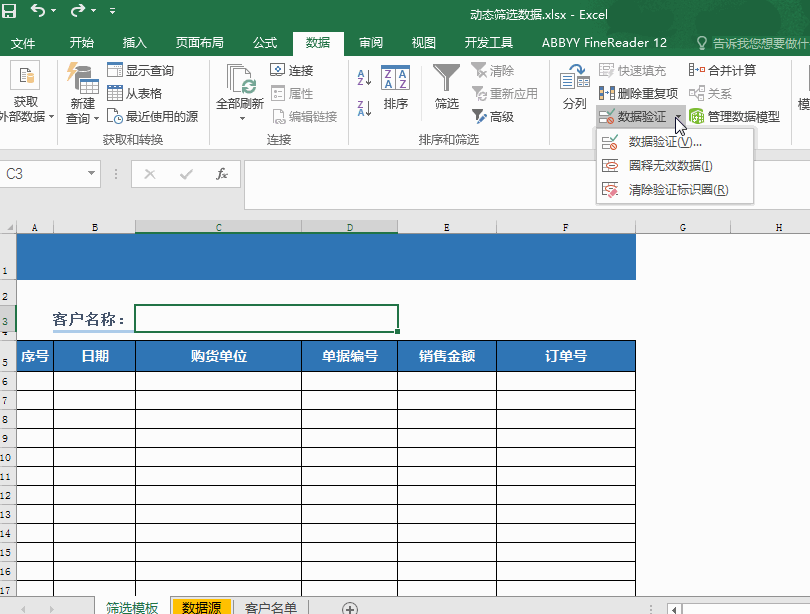Open the Undo history dropdown arrow

pyautogui.click(x=54, y=10)
